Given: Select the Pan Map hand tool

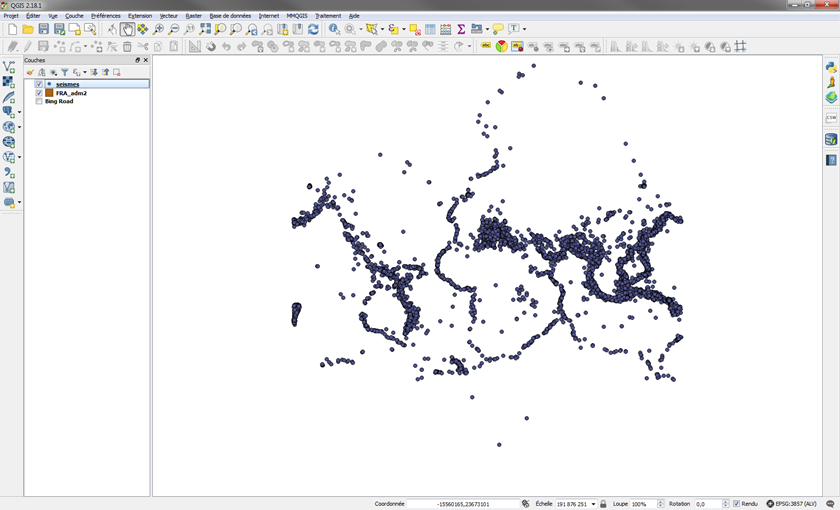Looking at the screenshot, I should tap(127, 30).
